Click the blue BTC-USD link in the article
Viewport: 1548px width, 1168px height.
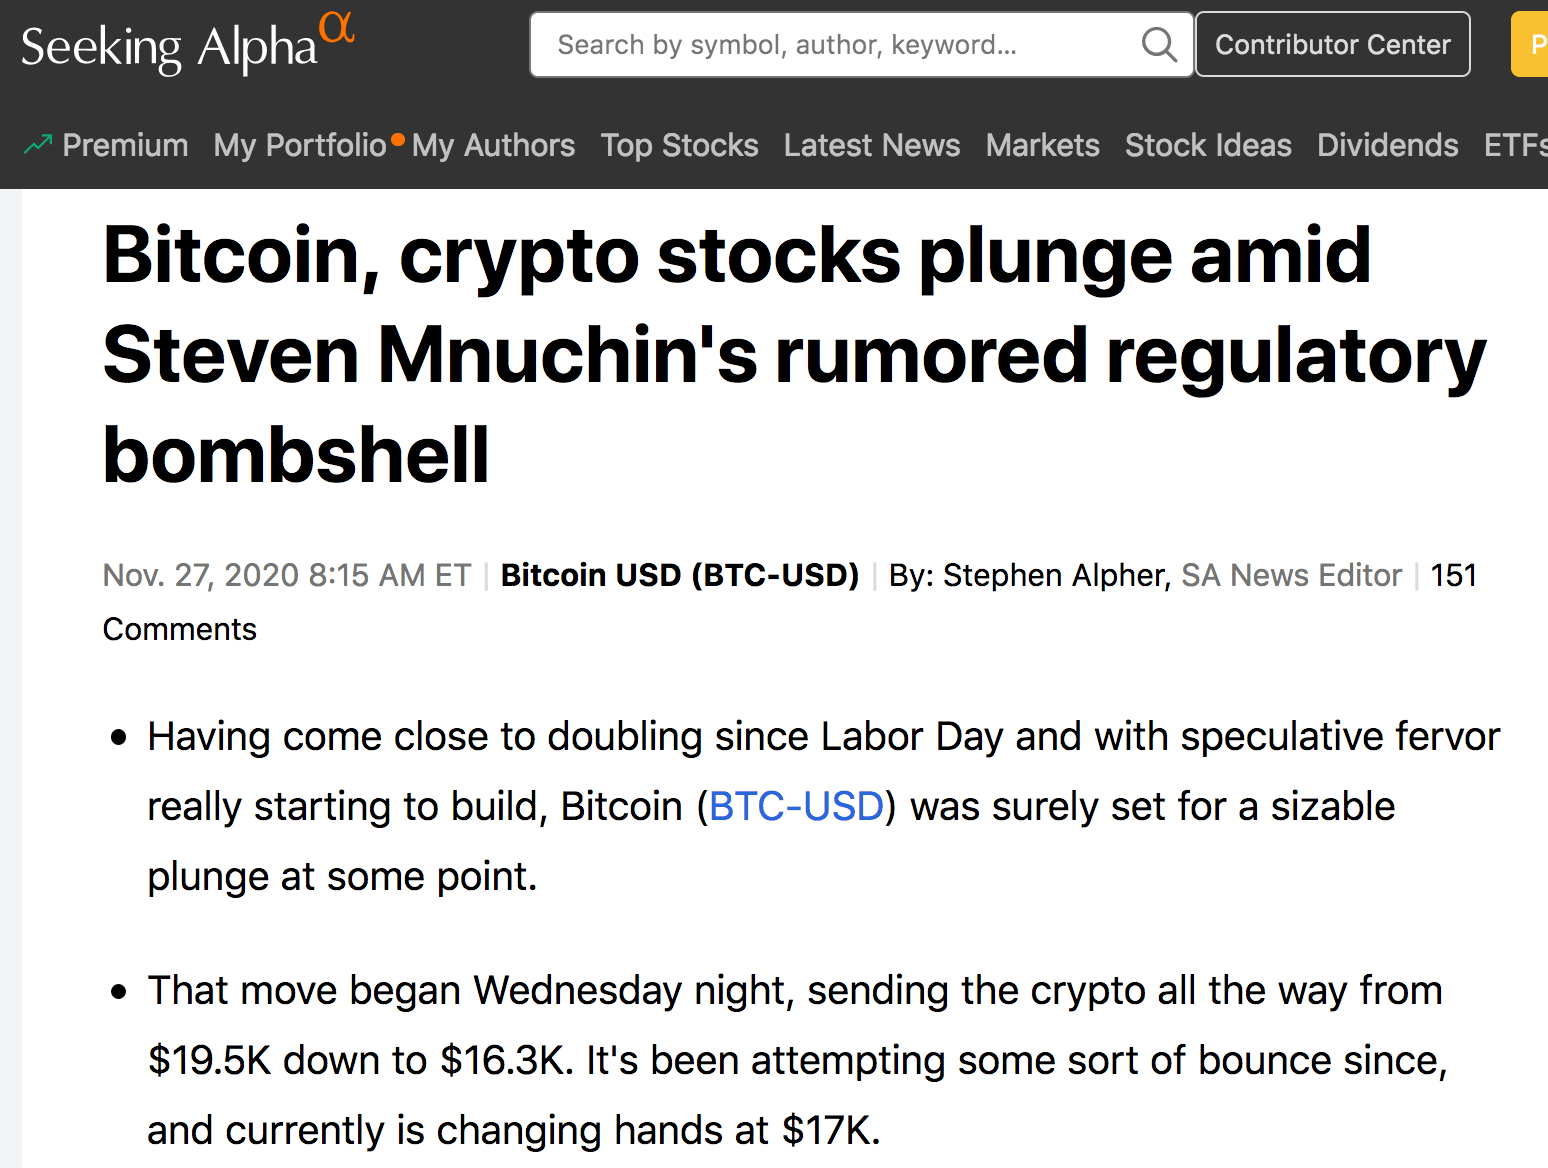pyautogui.click(x=796, y=807)
